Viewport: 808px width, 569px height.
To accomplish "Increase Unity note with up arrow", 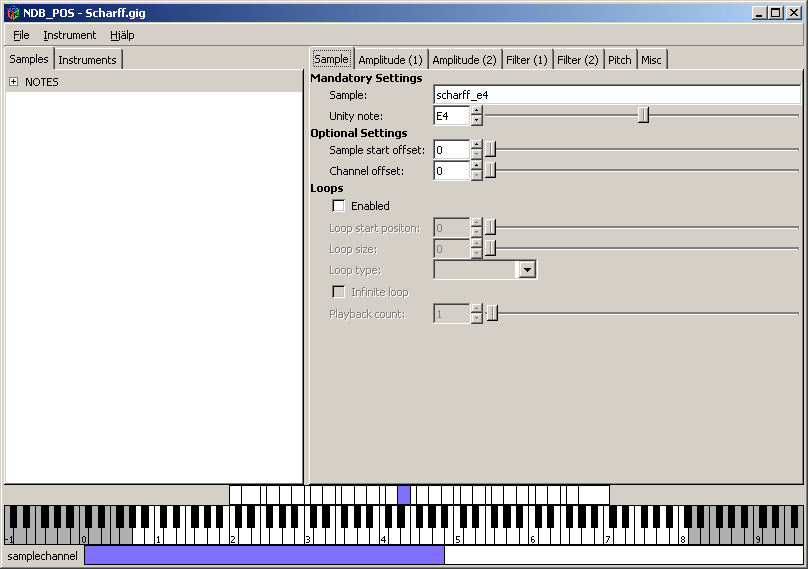I will coord(477,111).
